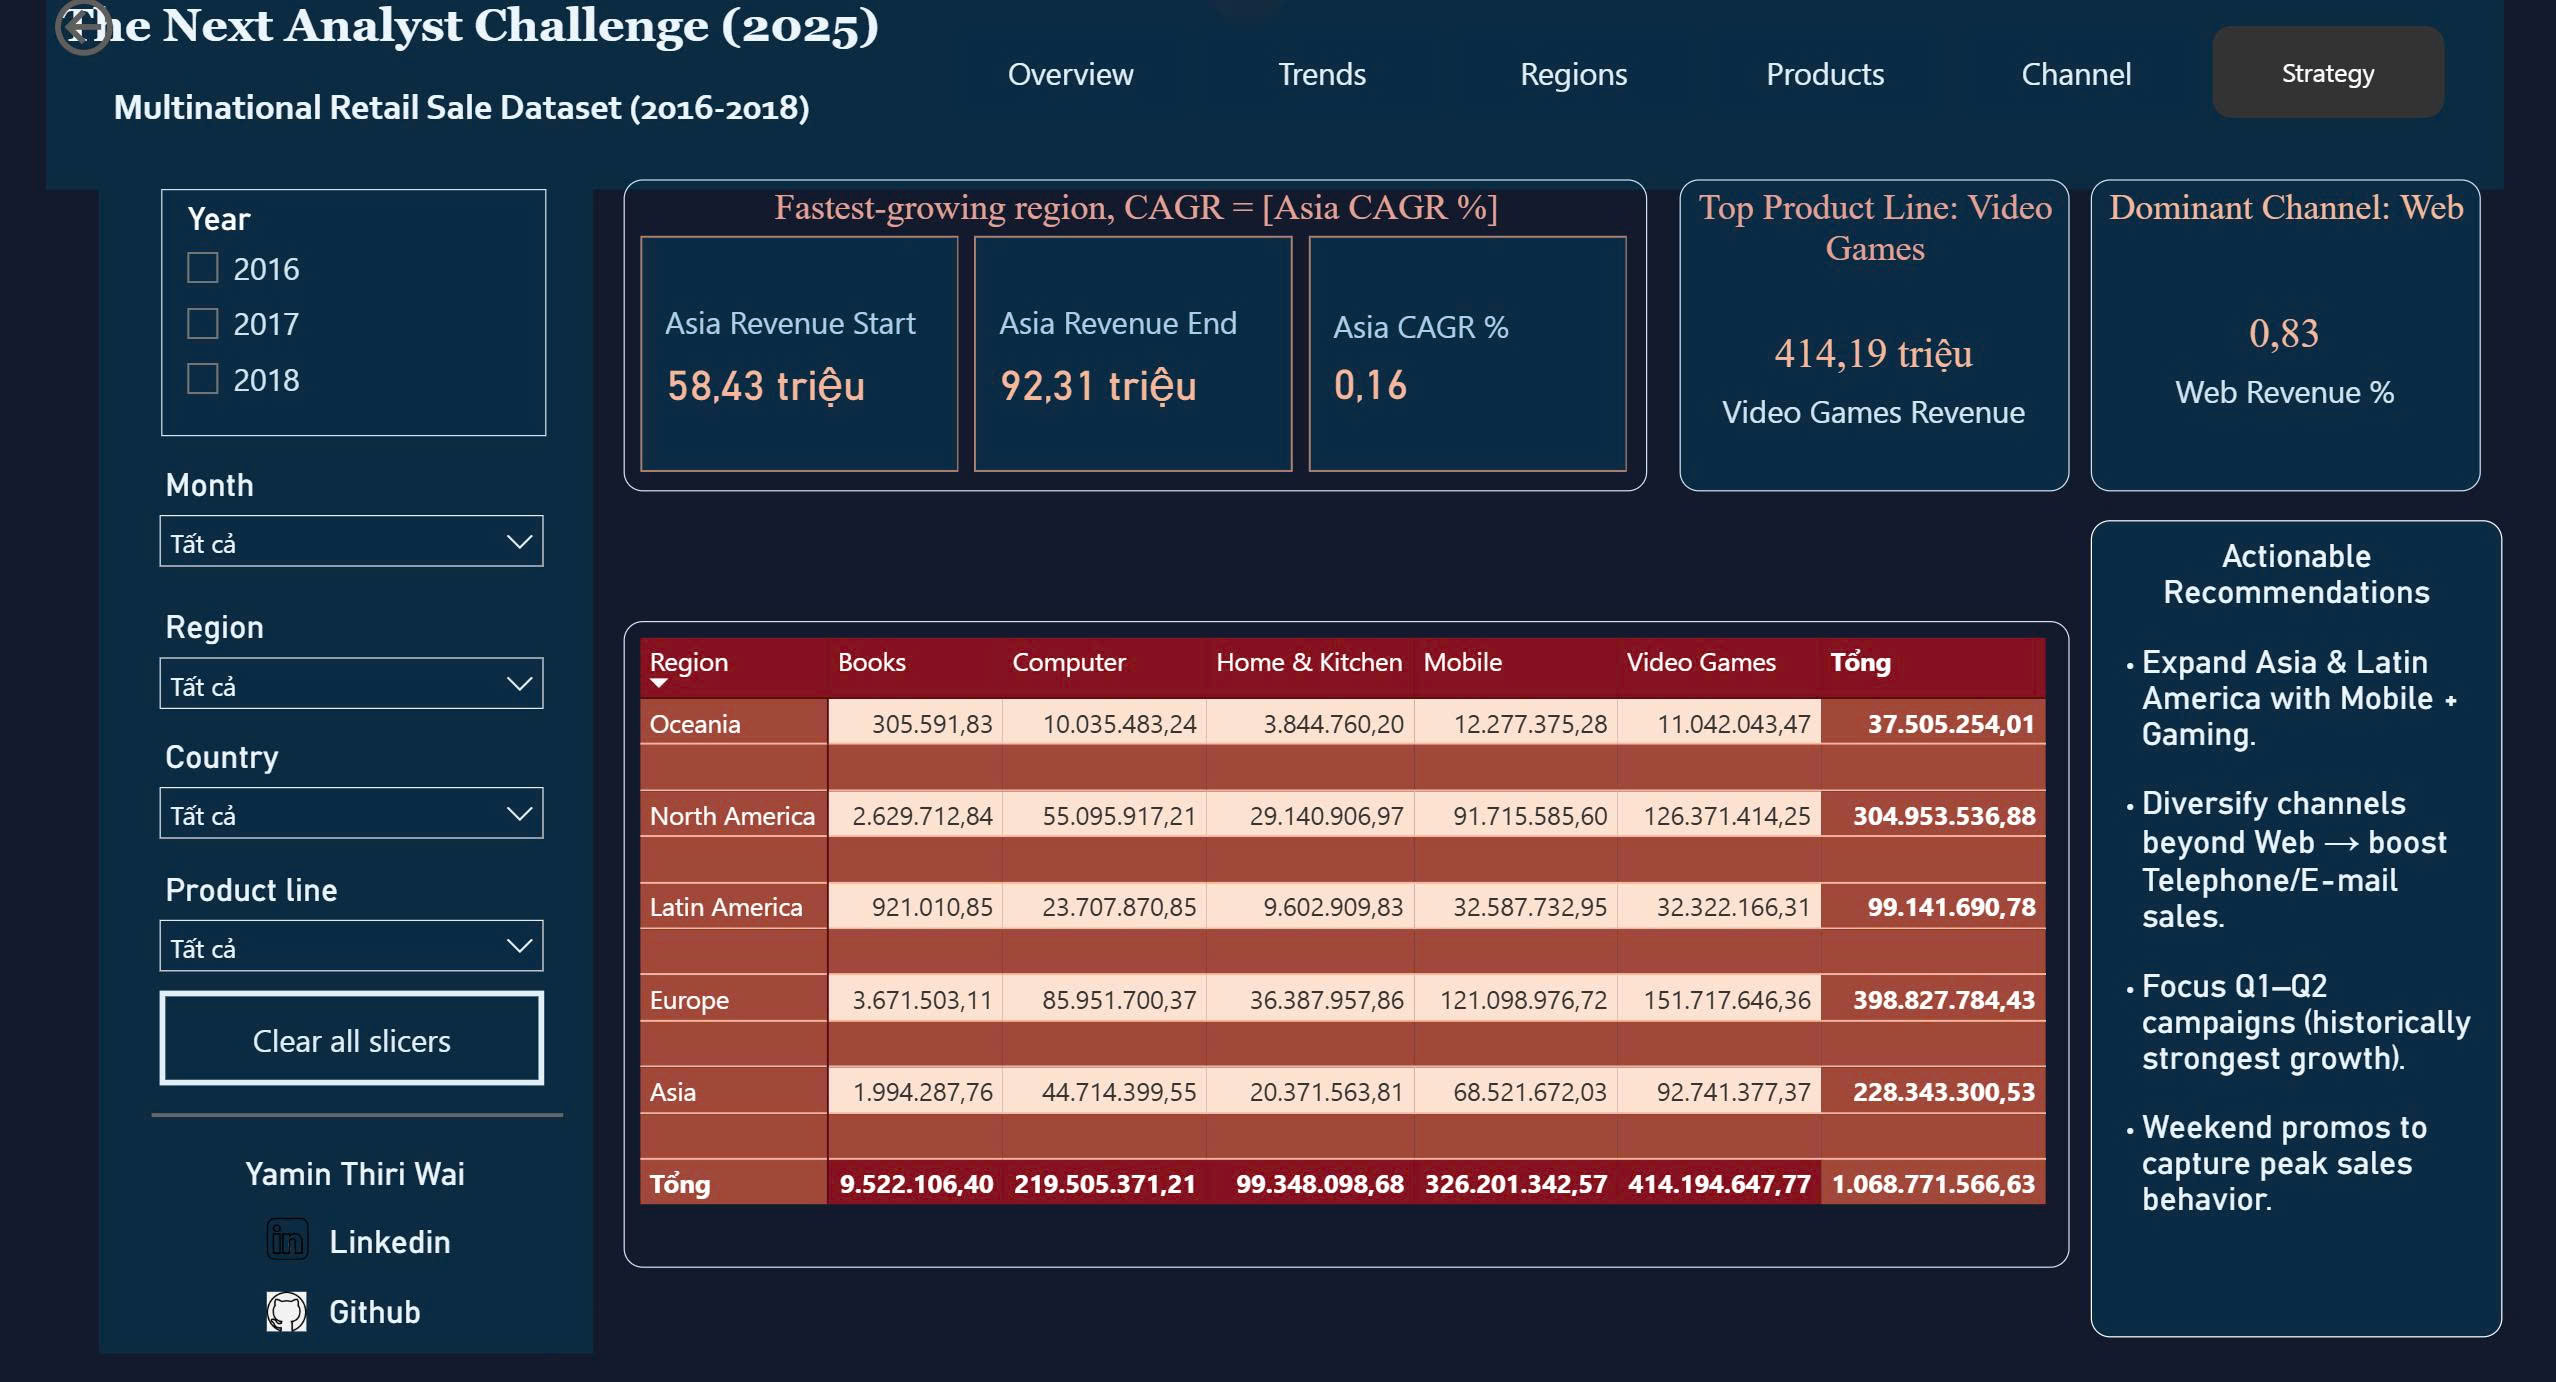Select the Oceania row label
This screenshot has height=1382, width=2556.
(x=695, y=724)
